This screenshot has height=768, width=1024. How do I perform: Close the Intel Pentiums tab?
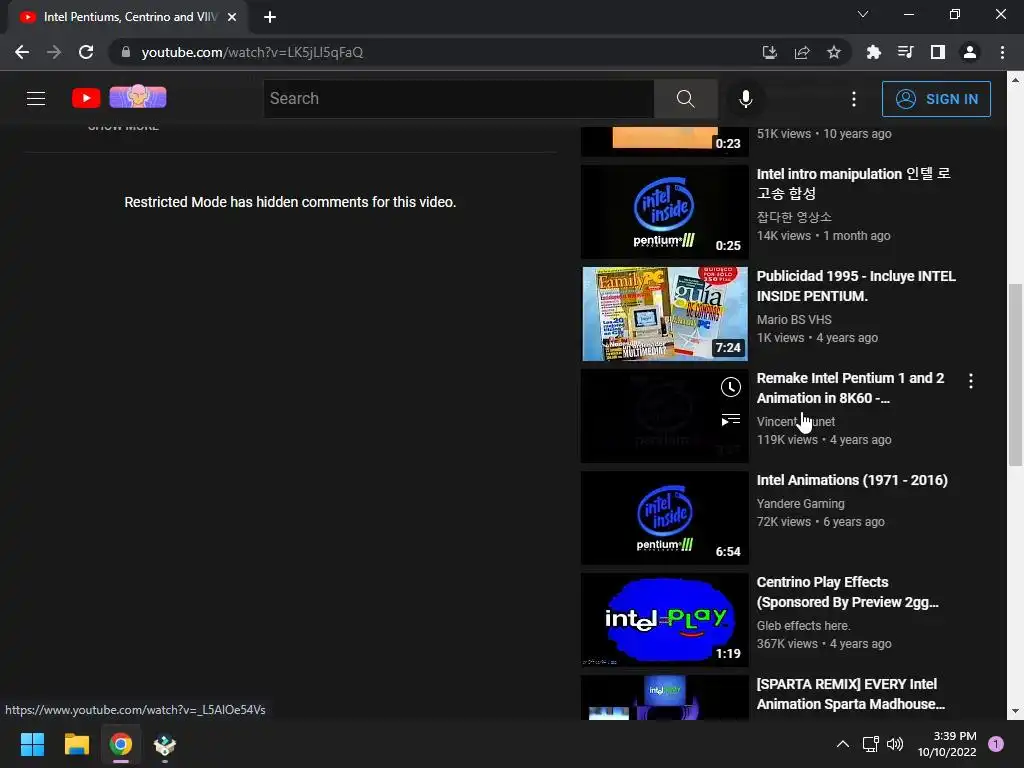(232, 17)
